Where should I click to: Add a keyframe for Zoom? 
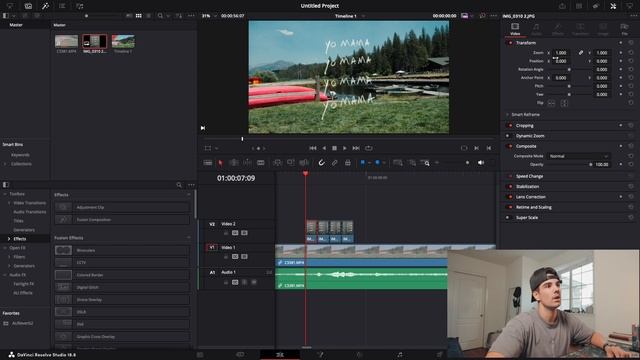[x=621, y=53]
